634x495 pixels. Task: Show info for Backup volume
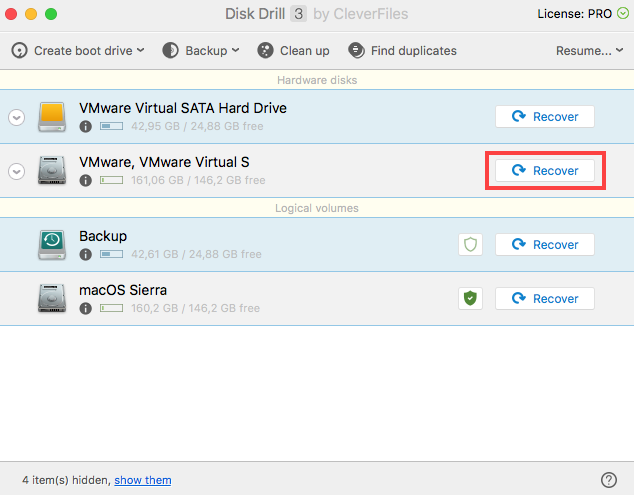[85, 254]
